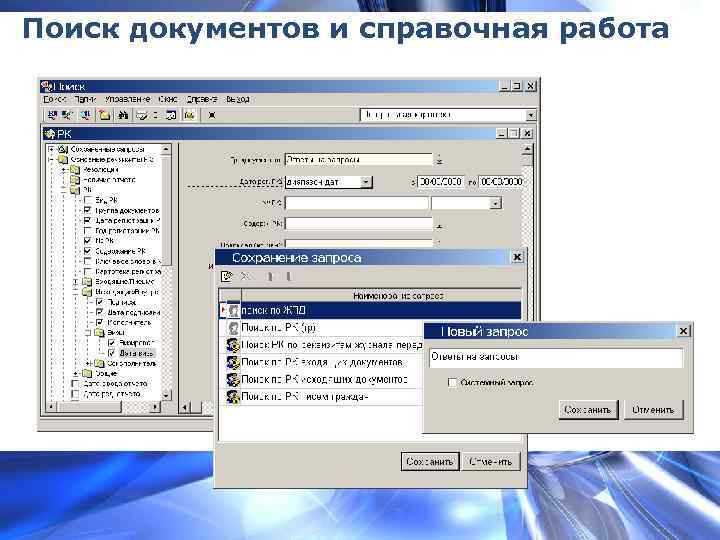Click user icon of поиск по ЖПД row

coord(234,310)
